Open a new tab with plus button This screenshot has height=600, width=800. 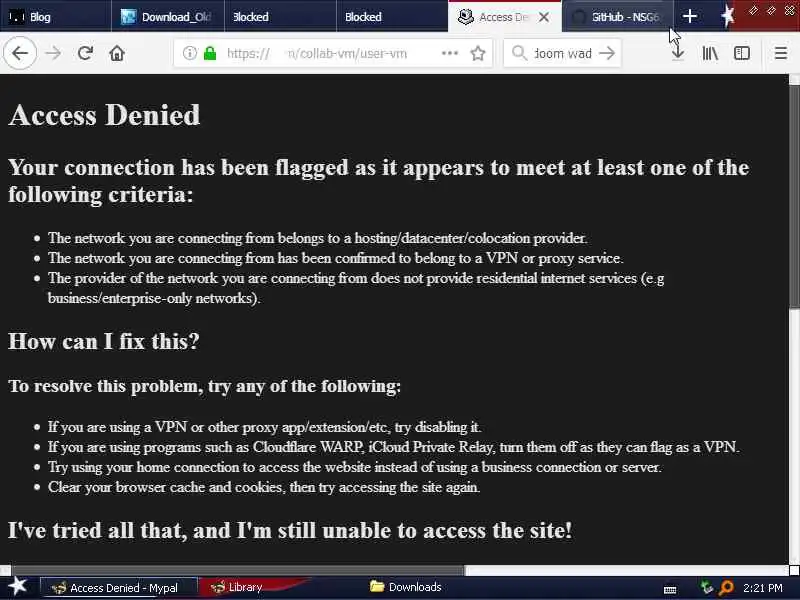point(689,16)
